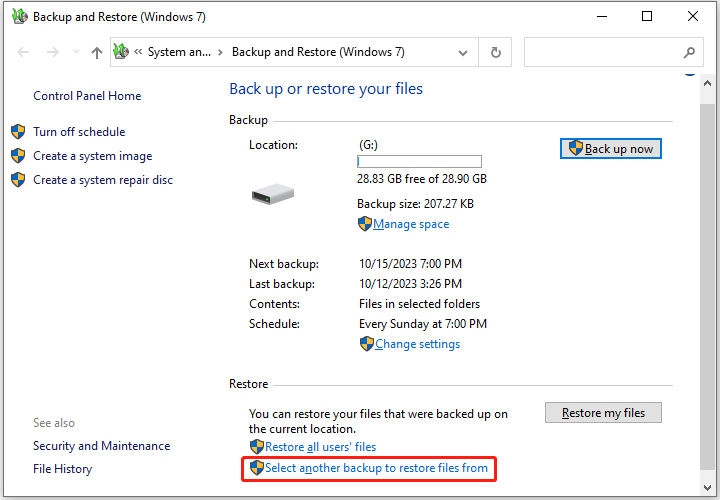The height and width of the screenshot is (500, 720).
Task: Click the search magnifier icon
Action: point(689,52)
